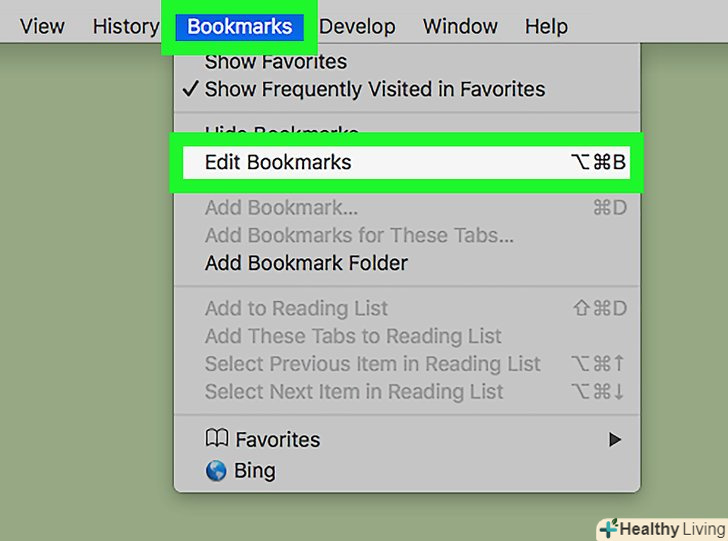Click the Healthy Living watermark logo
The height and width of the screenshot is (541, 728).
[x=661, y=527]
